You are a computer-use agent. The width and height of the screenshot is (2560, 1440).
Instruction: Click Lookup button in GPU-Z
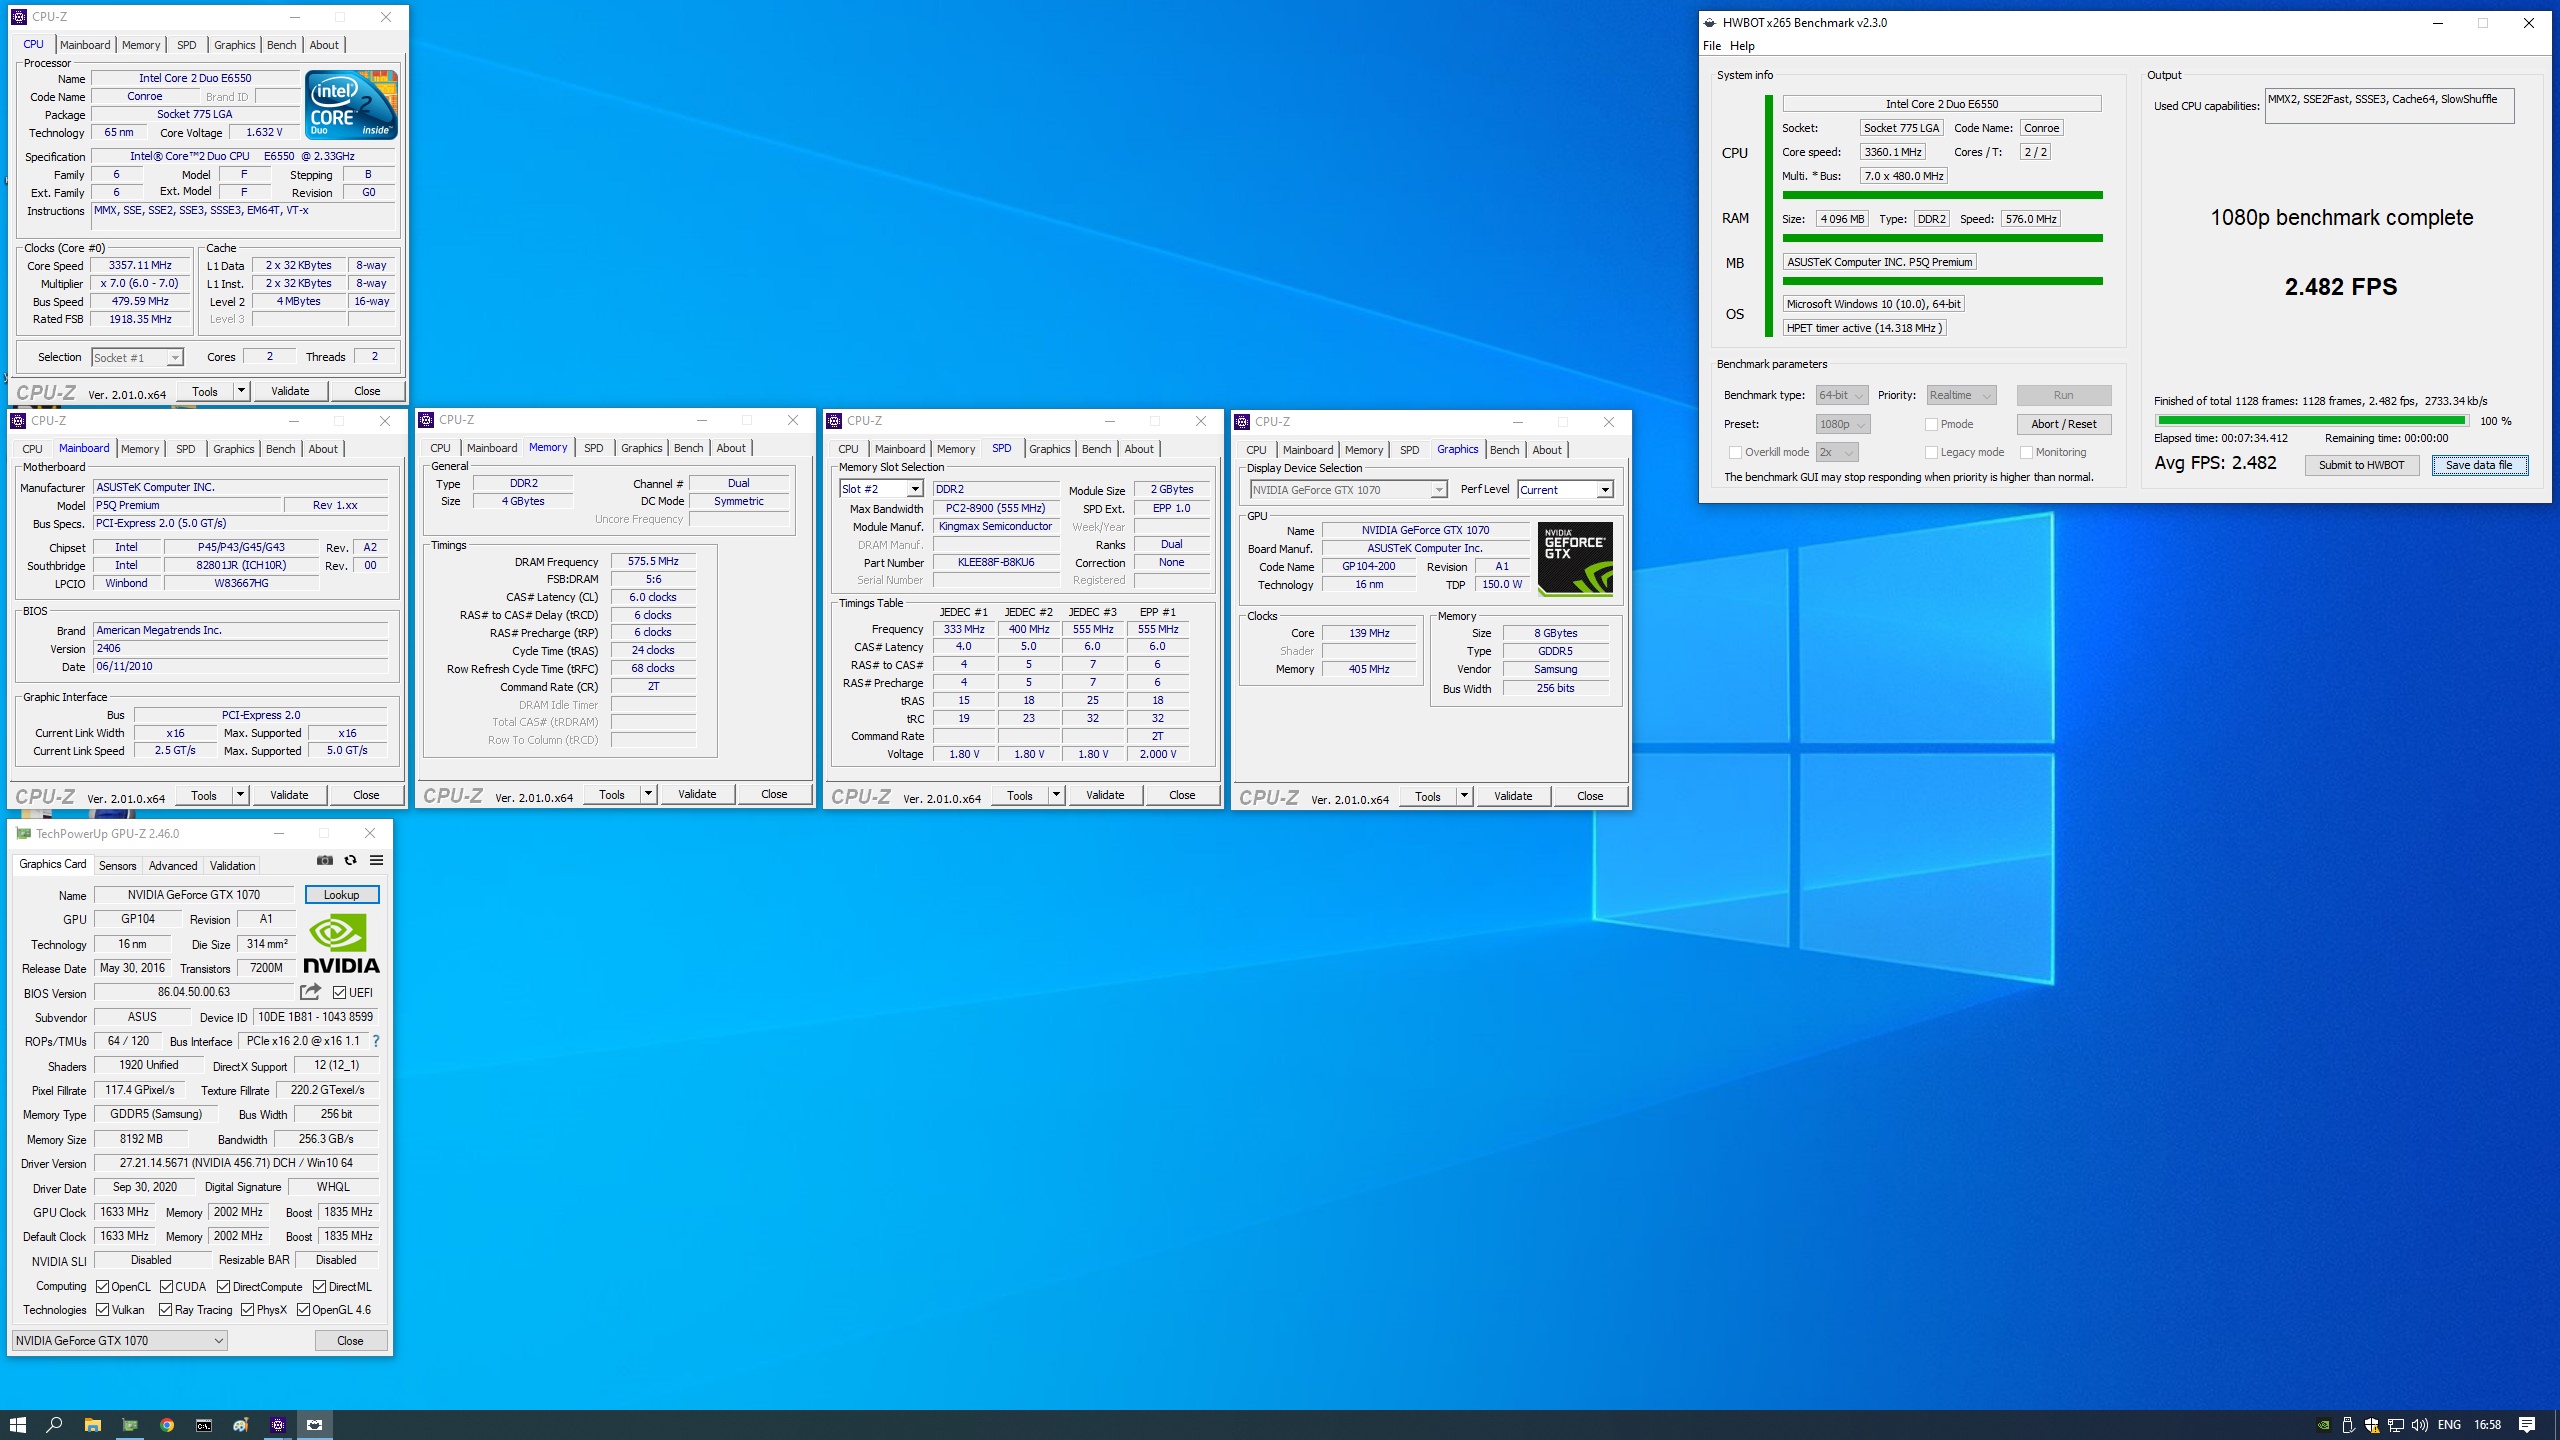point(341,895)
